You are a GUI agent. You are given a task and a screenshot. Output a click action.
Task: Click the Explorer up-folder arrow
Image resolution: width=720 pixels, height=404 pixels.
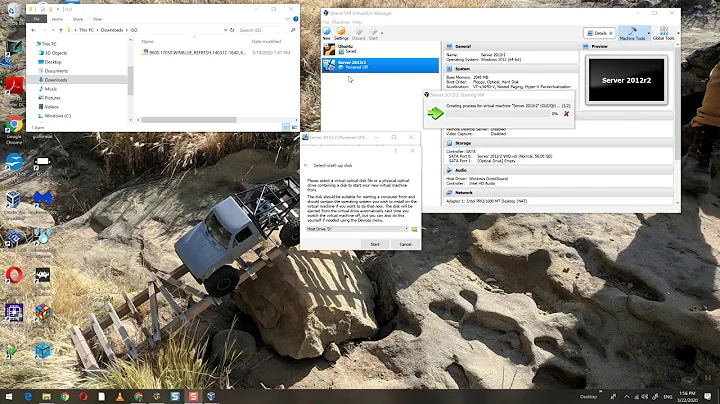61,30
